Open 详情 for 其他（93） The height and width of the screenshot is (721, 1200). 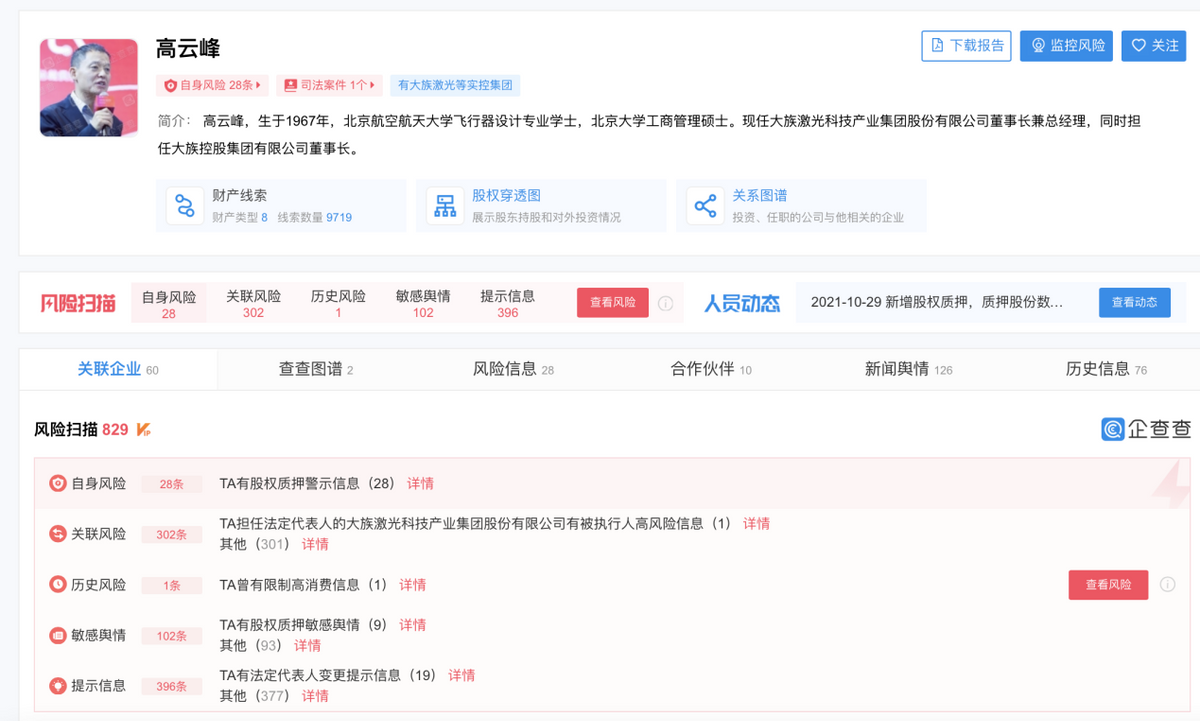pyautogui.click(x=307, y=645)
